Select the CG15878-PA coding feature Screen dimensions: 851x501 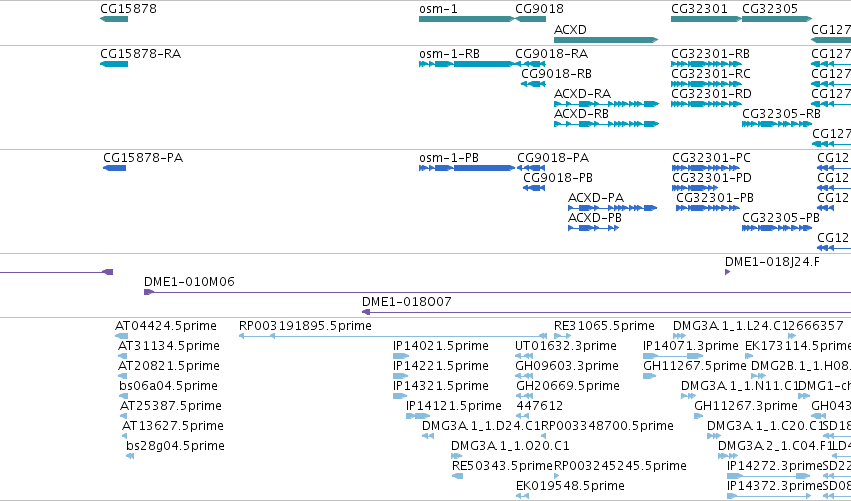pos(115,168)
